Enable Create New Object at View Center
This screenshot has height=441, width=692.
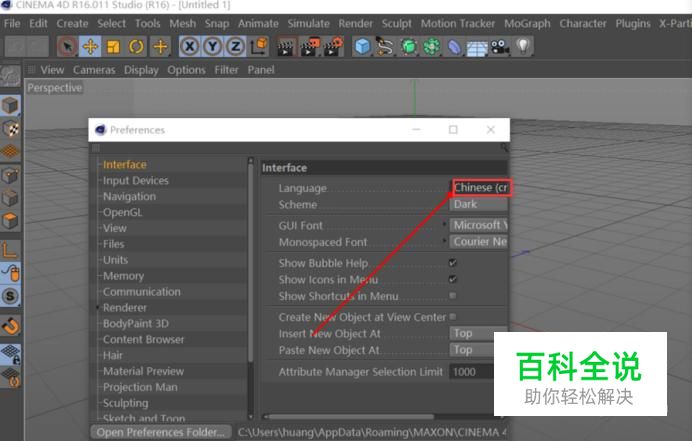(453, 317)
